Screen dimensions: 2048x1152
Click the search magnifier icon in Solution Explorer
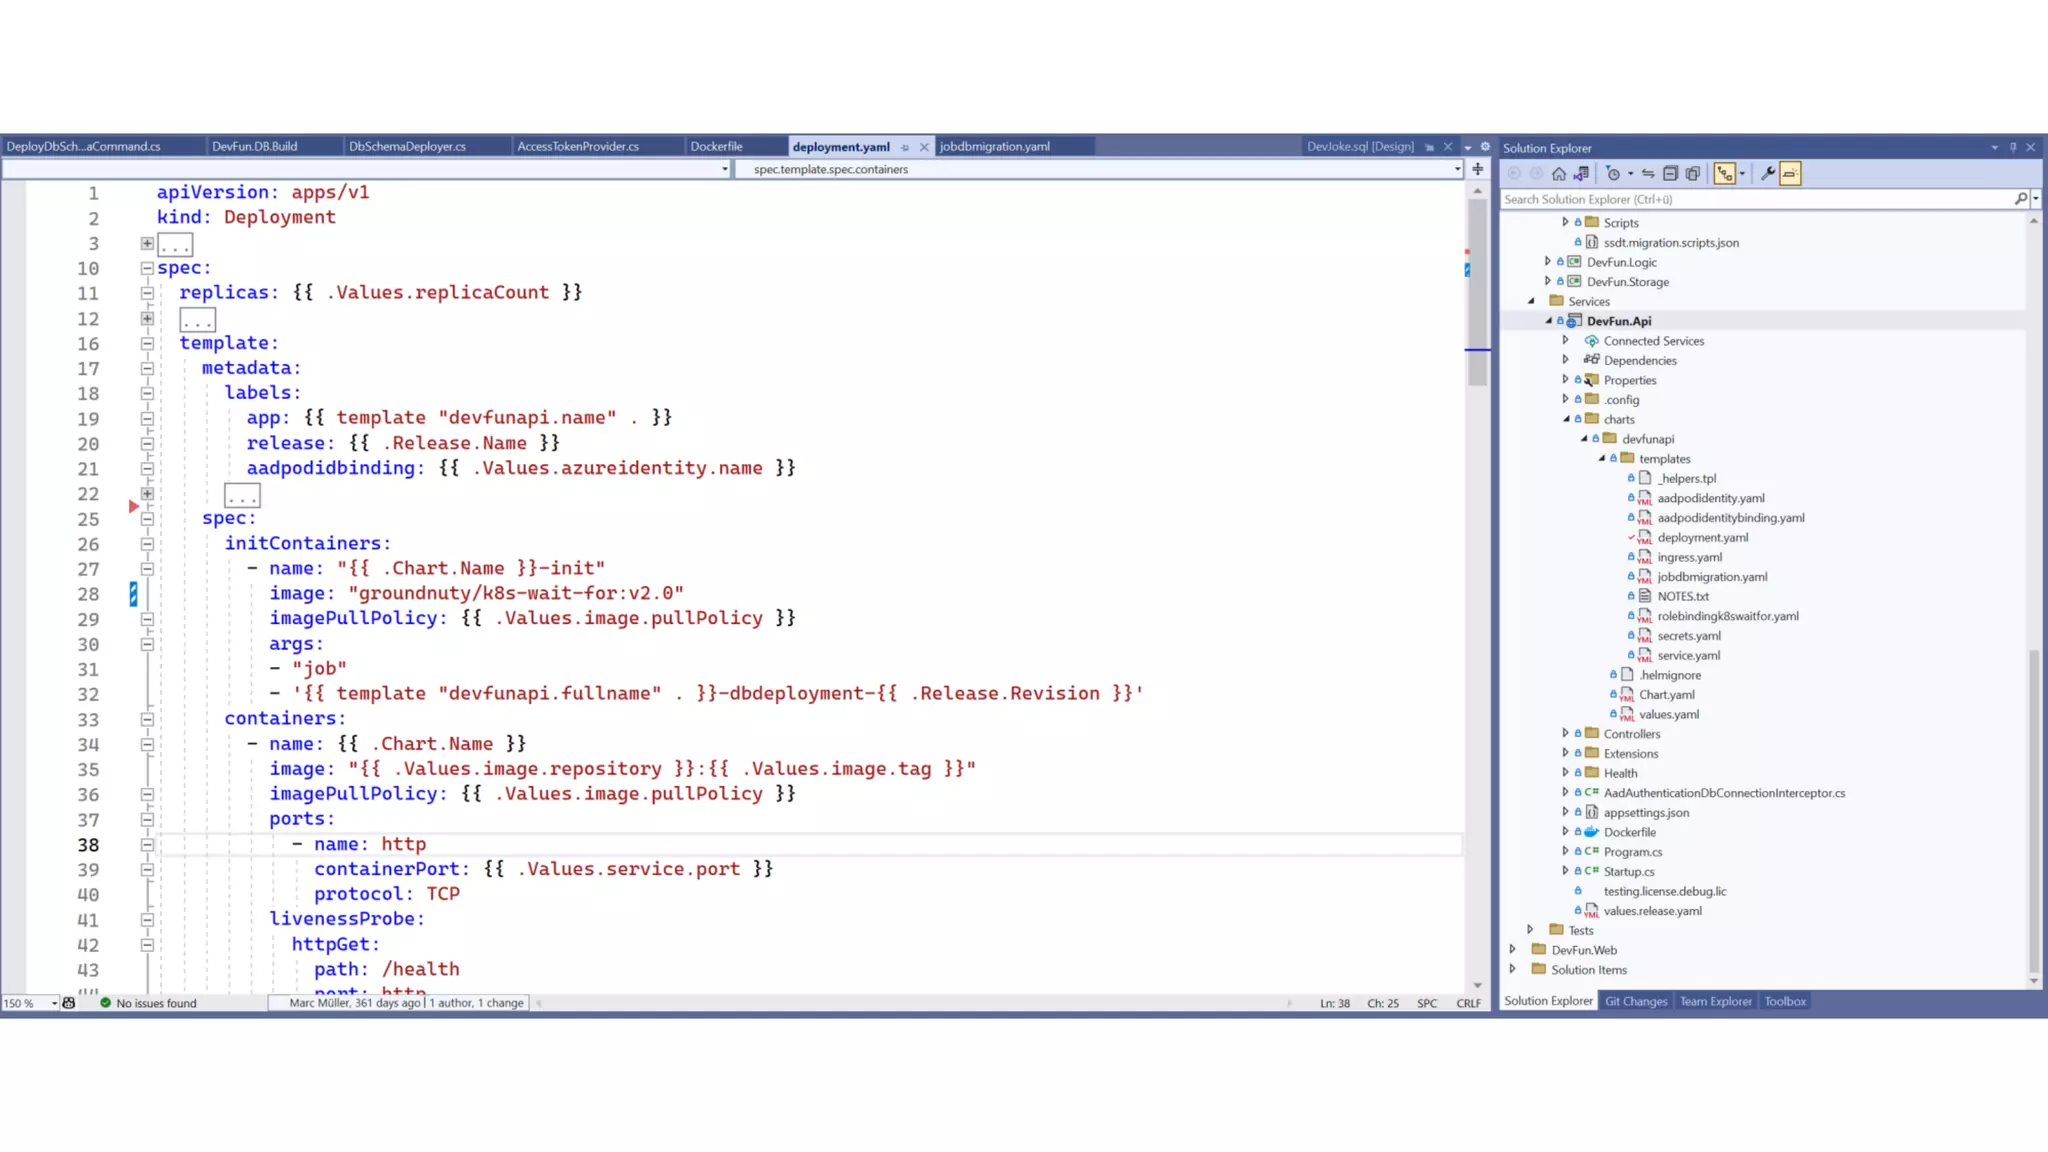[2020, 199]
